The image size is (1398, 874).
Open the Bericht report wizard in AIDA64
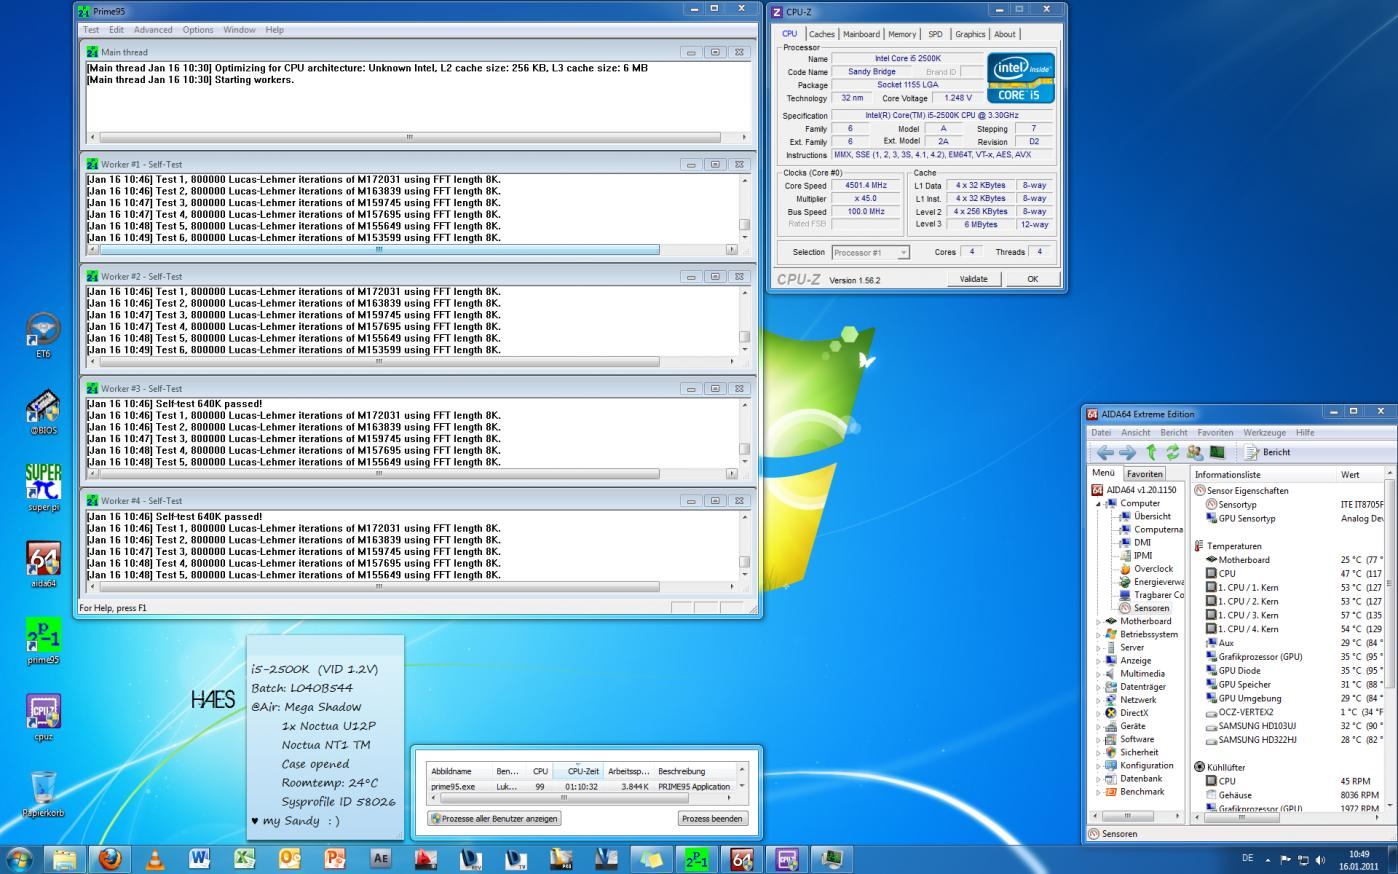(1267, 452)
